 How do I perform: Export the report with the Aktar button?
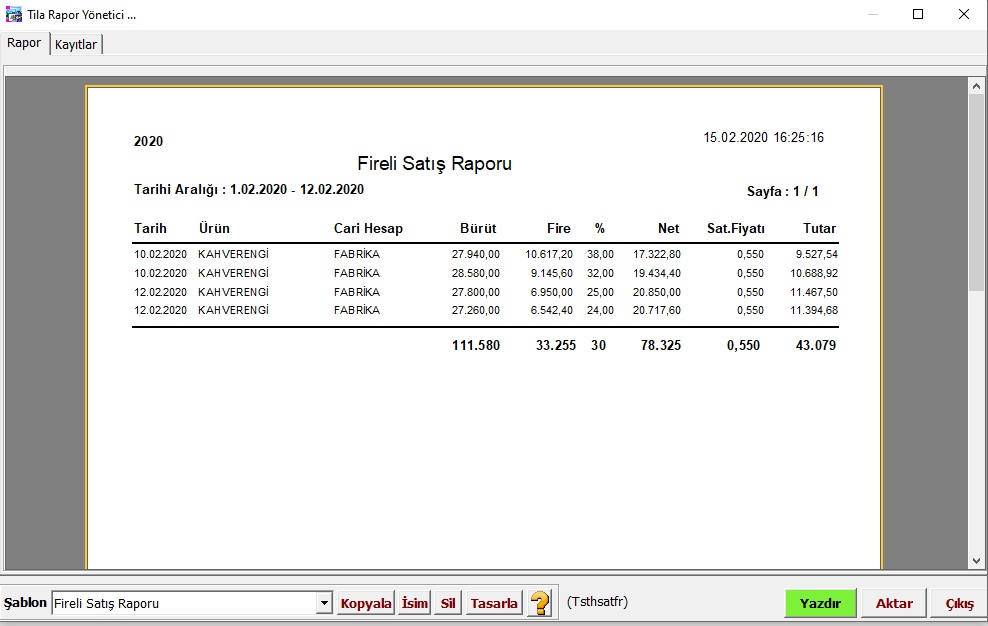click(x=894, y=603)
